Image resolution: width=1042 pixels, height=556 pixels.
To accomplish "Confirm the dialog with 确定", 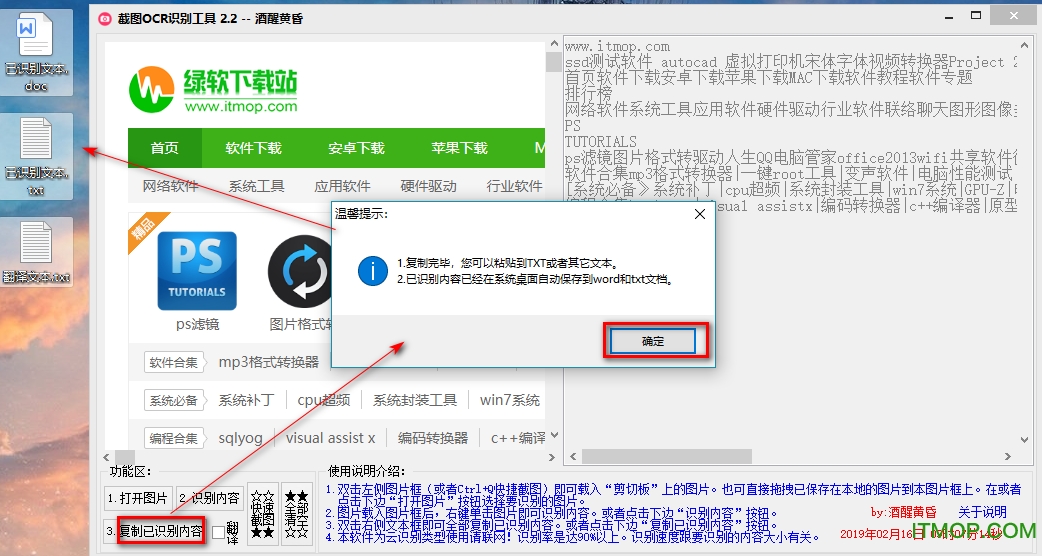I will [653, 341].
